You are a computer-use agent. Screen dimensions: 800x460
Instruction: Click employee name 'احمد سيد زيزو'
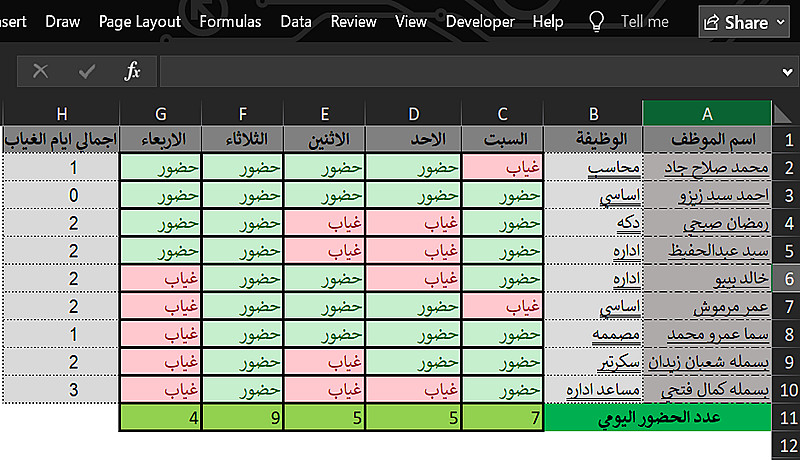[x=707, y=195]
